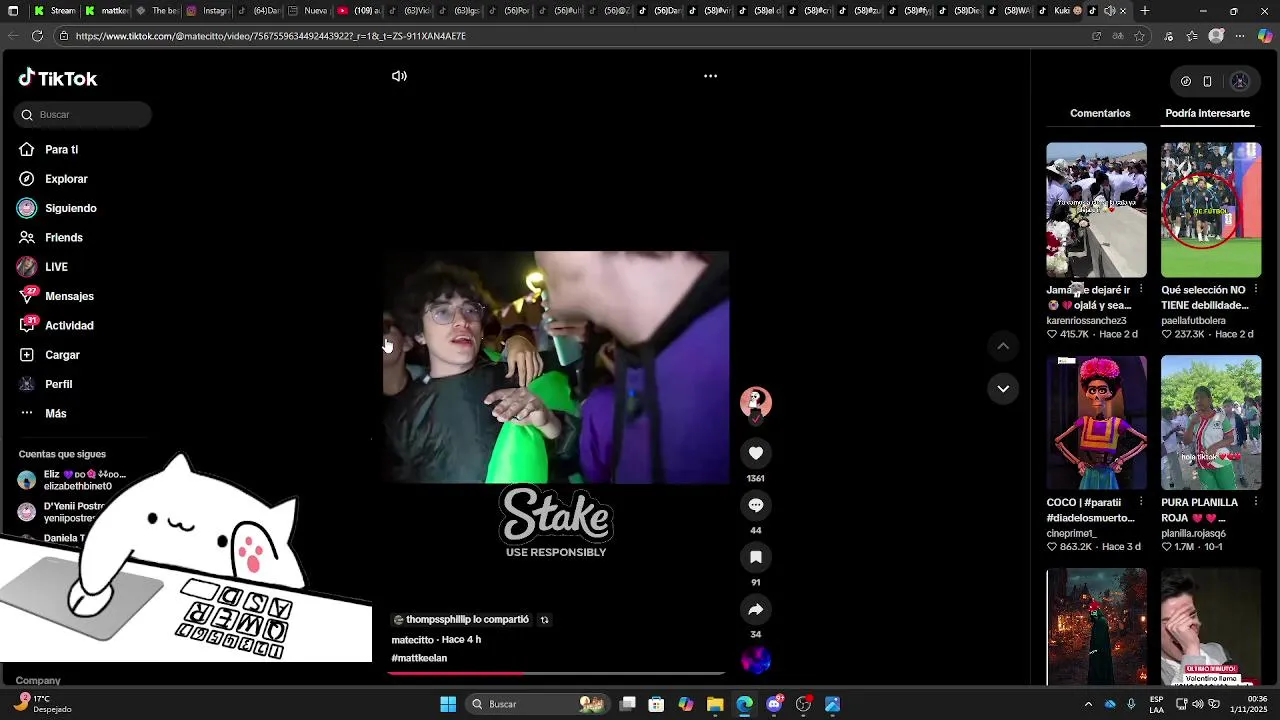Click the planilla.rojasq6 username
This screenshot has width=1280, height=720.
coord(1193,534)
